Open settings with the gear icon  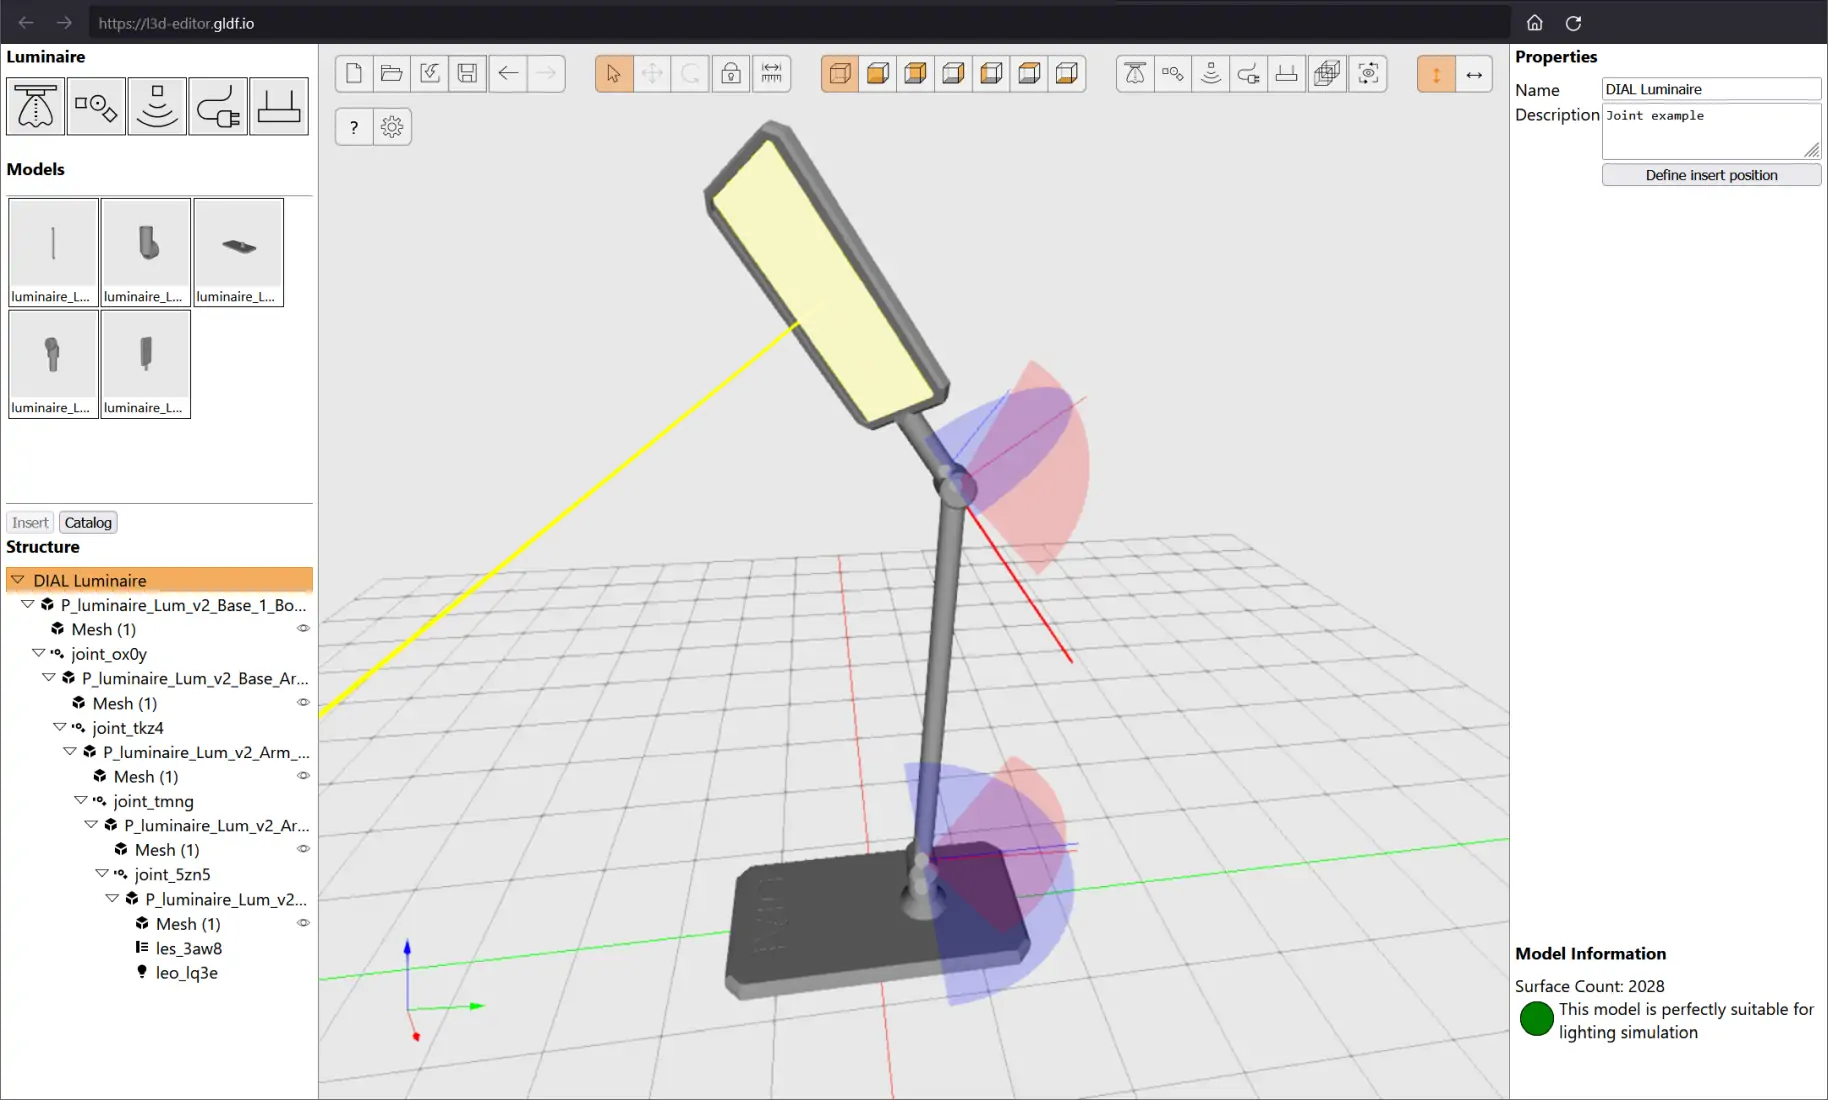point(392,127)
